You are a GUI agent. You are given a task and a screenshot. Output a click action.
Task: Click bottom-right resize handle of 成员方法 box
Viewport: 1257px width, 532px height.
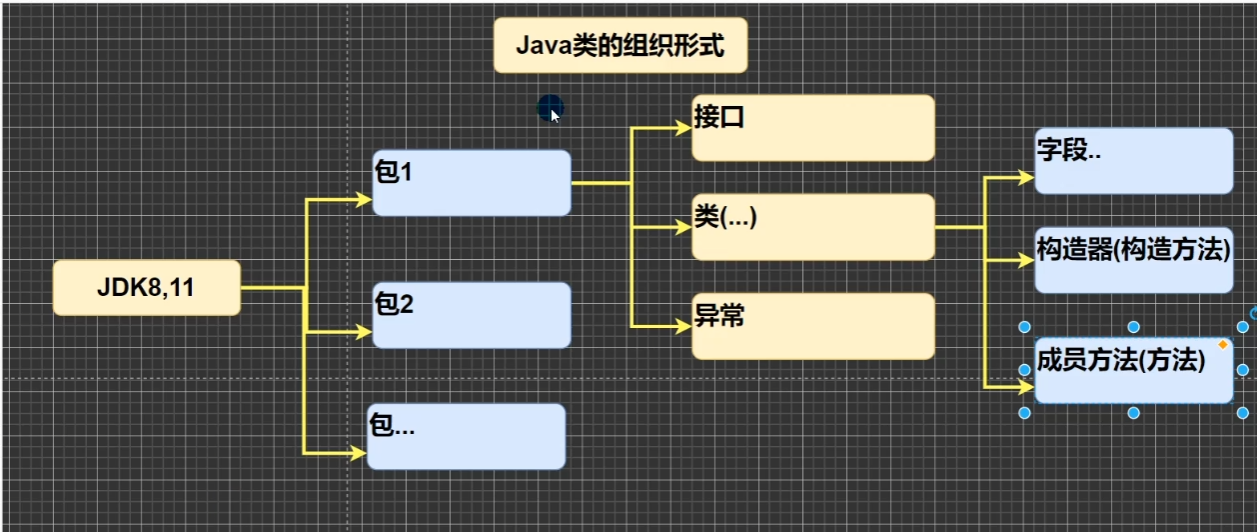pyautogui.click(x=1243, y=412)
